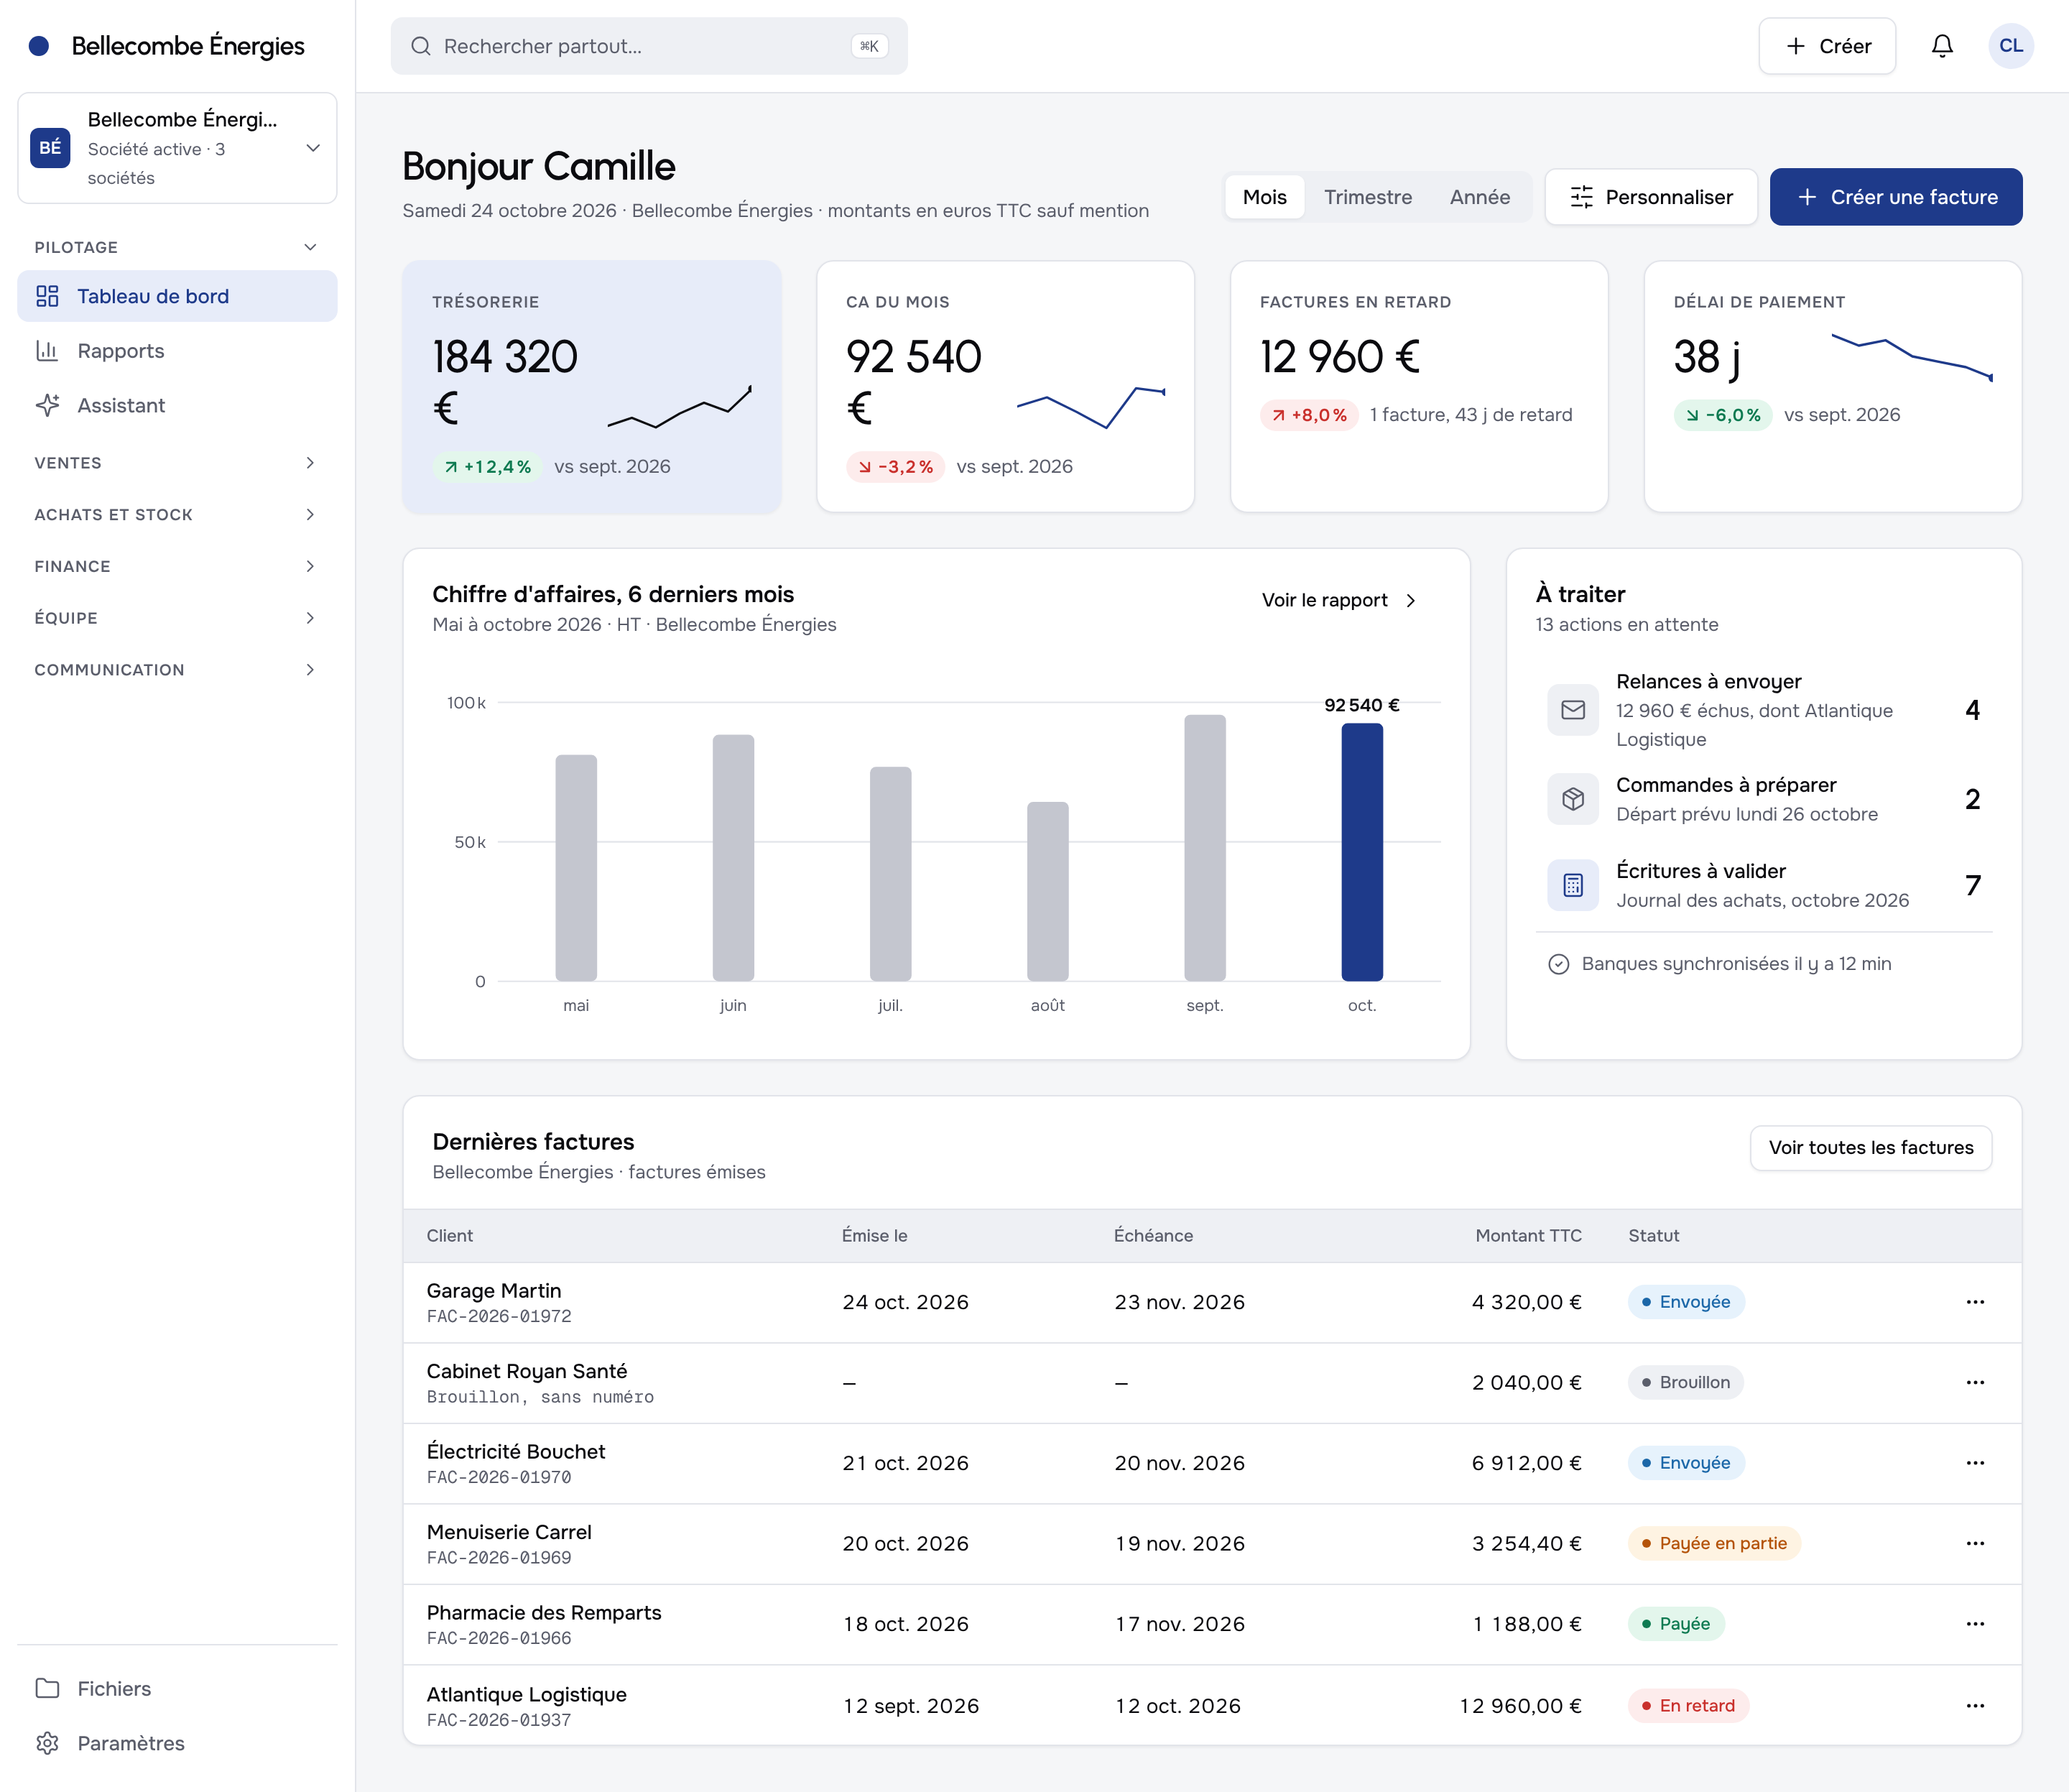Click the Créer une facture button
Viewport: 2069px width, 1792px height.
click(1895, 197)
